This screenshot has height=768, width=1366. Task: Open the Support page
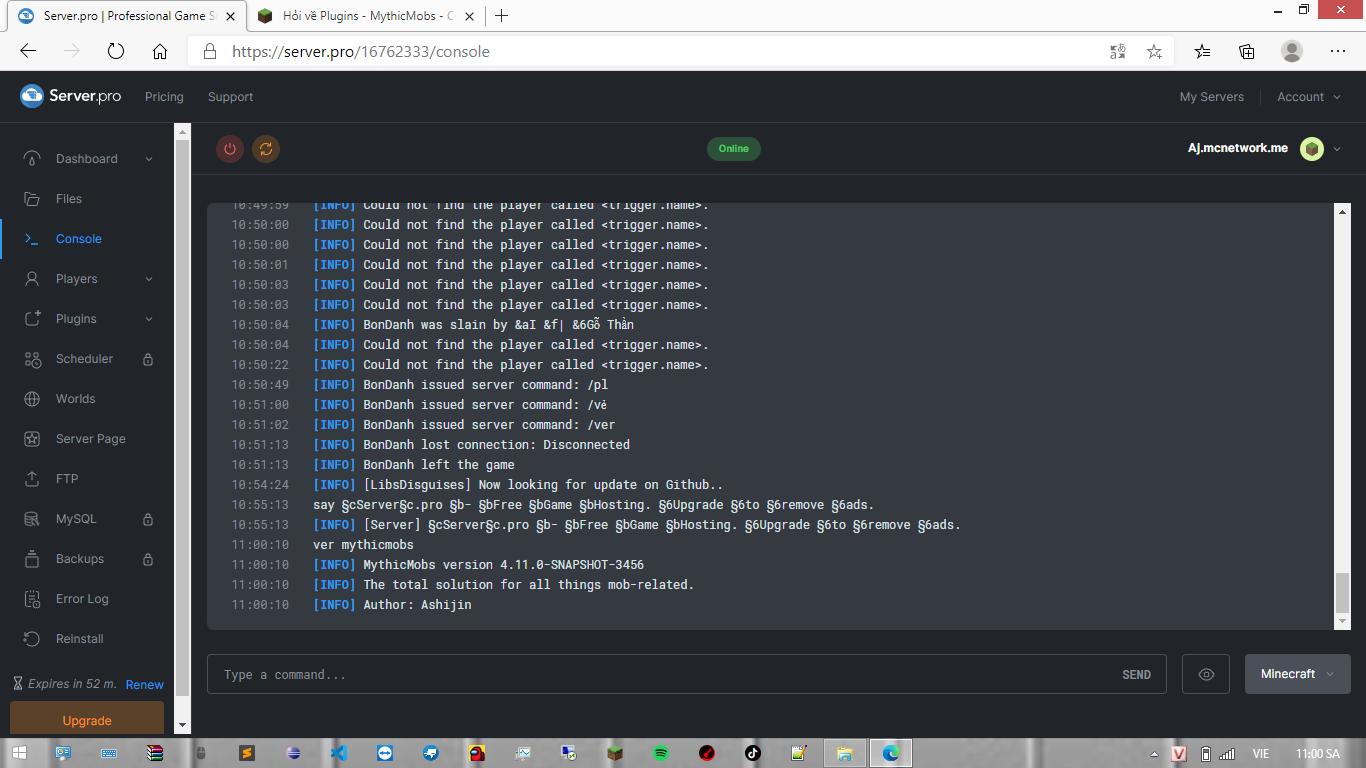pos(230,97)
